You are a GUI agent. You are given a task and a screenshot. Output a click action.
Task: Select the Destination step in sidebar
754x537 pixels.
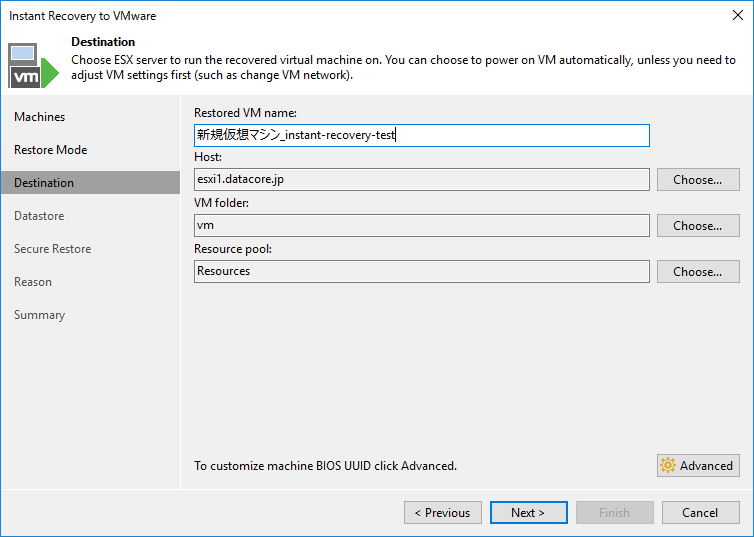click(44, 183)
